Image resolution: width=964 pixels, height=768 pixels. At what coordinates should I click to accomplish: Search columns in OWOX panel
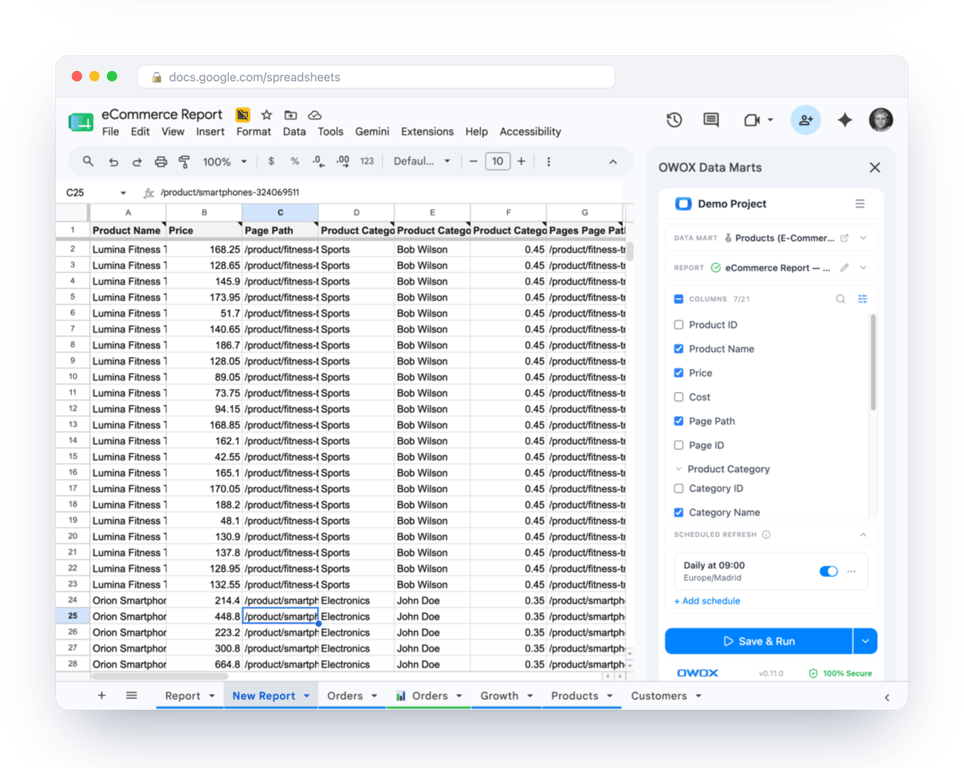pyautogui.click(x=840, y=299)
